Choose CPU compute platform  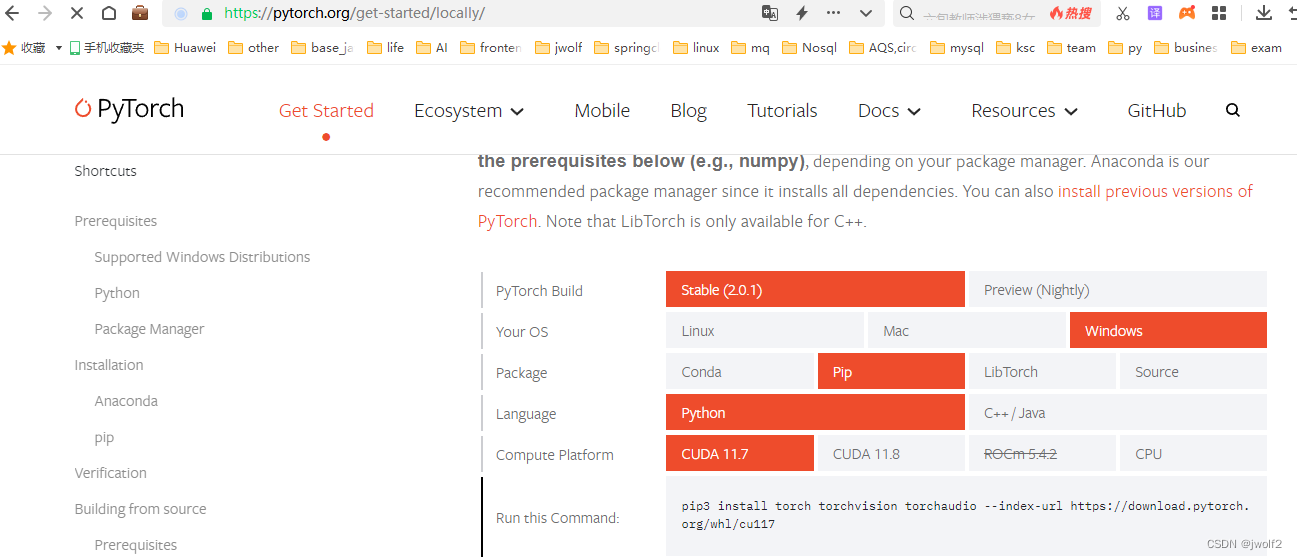click(1193, 454)
